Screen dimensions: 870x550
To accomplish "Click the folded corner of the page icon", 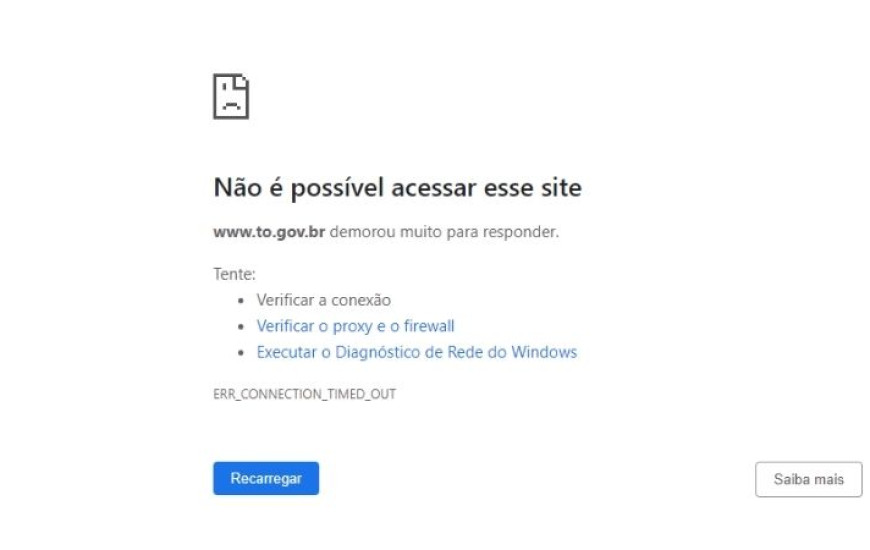I will 242,81.
